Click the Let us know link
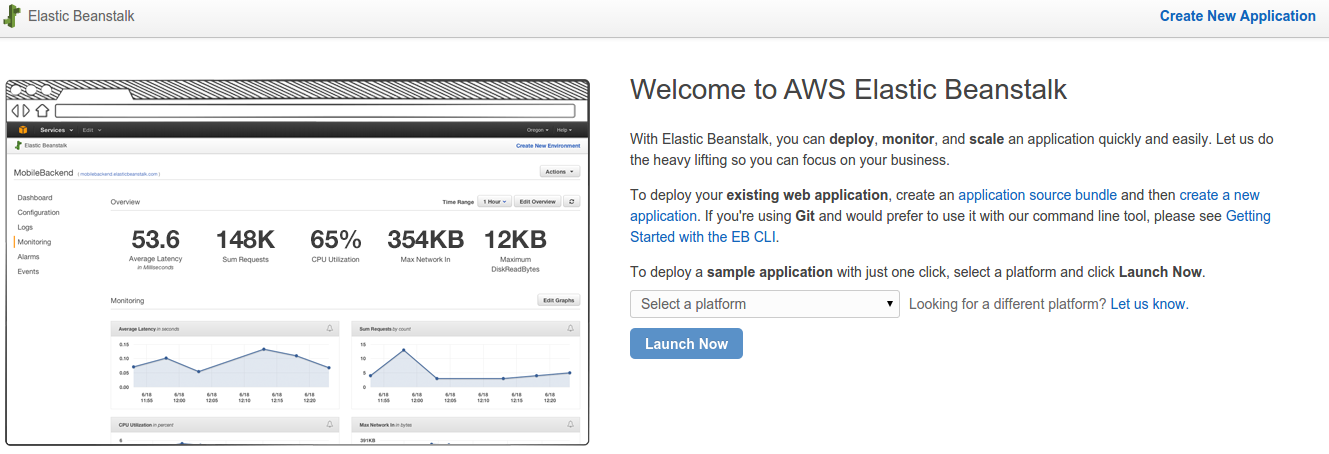 click(1147, 304)
